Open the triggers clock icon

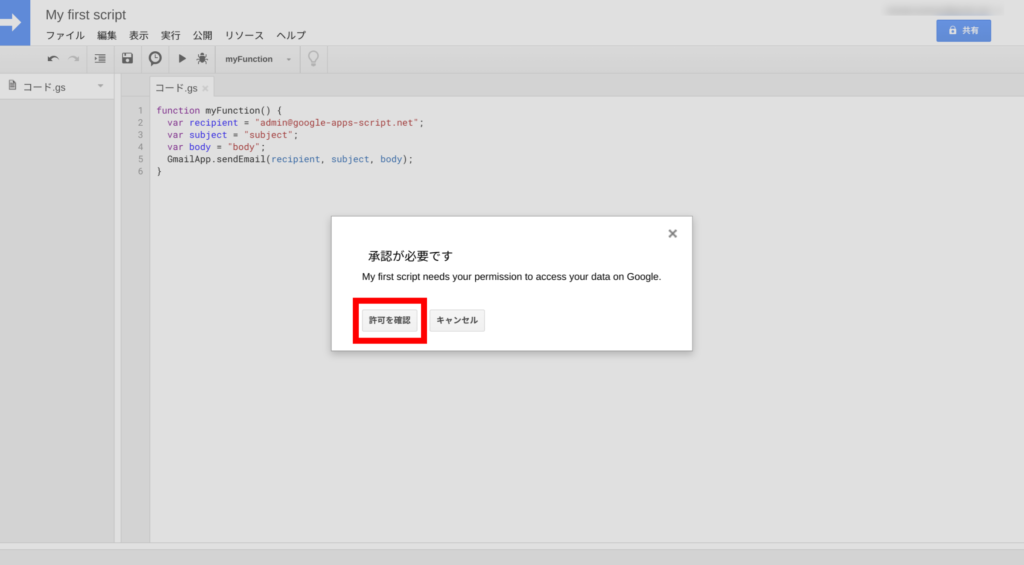(155, 59)
